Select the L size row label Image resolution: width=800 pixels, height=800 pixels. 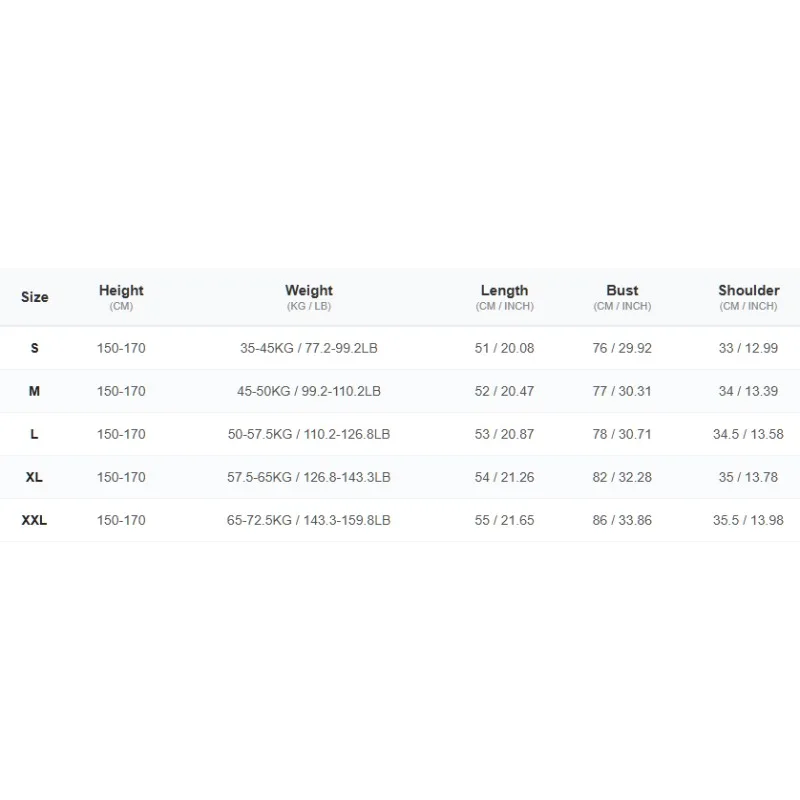(x=34, y=434)
